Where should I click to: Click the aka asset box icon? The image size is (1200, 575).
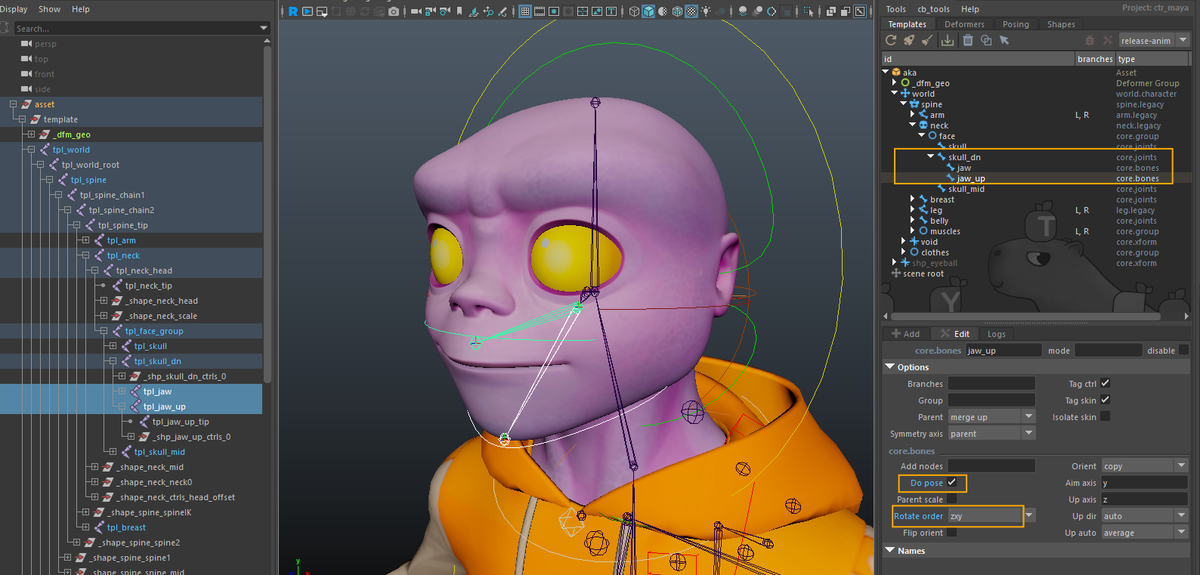click(897, 72)
